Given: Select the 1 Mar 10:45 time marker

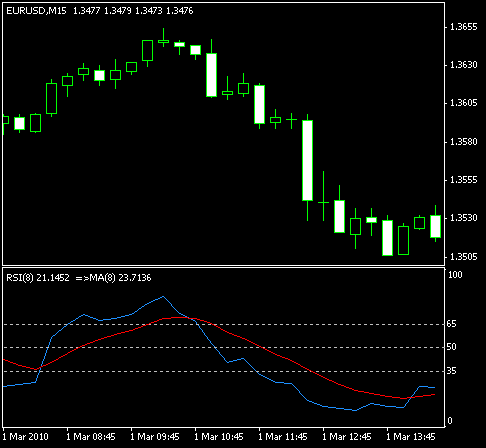Looking at the screenshot, I should (219, 437).
